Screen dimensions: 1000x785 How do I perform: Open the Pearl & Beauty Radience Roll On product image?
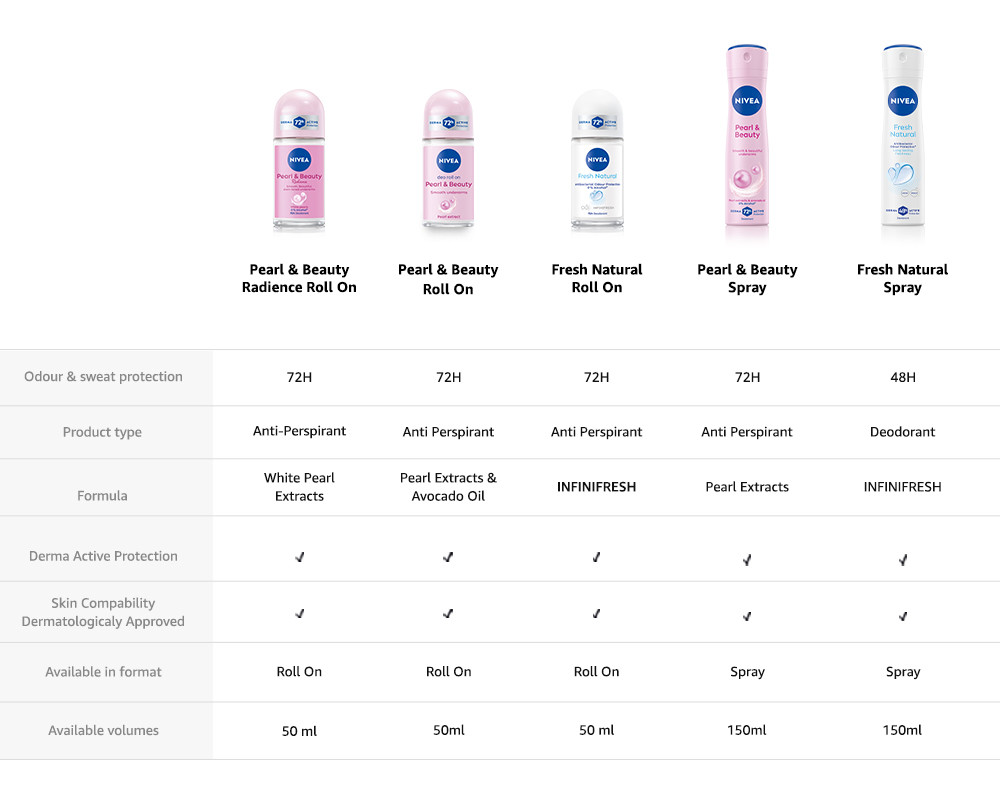[x=299, y=162]
